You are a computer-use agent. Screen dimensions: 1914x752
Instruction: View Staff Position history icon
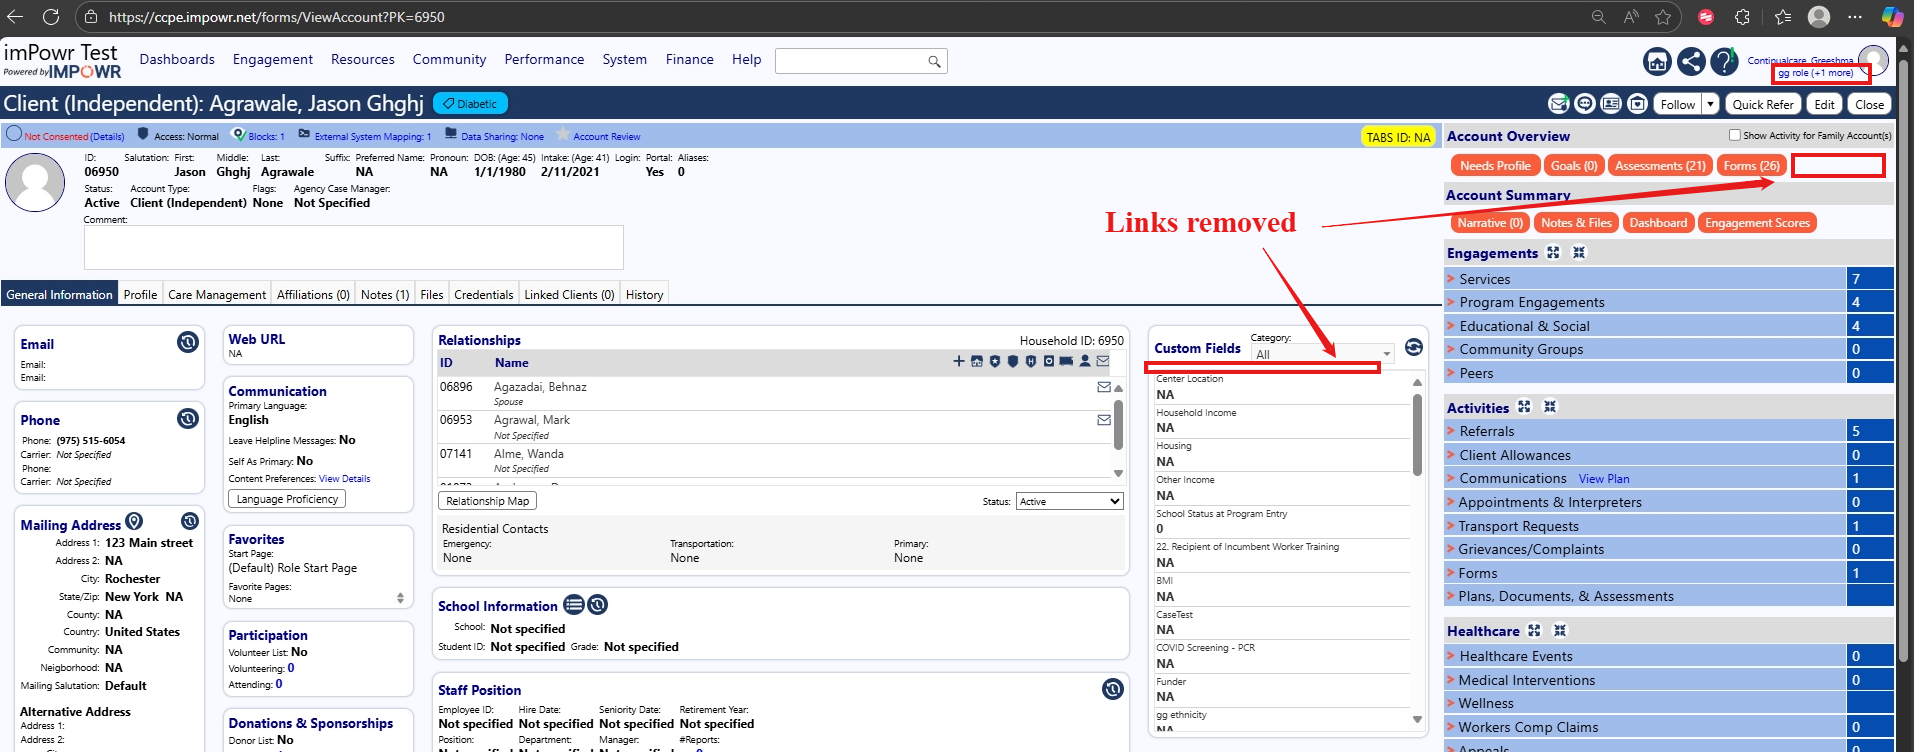(x=1113, y=689)
